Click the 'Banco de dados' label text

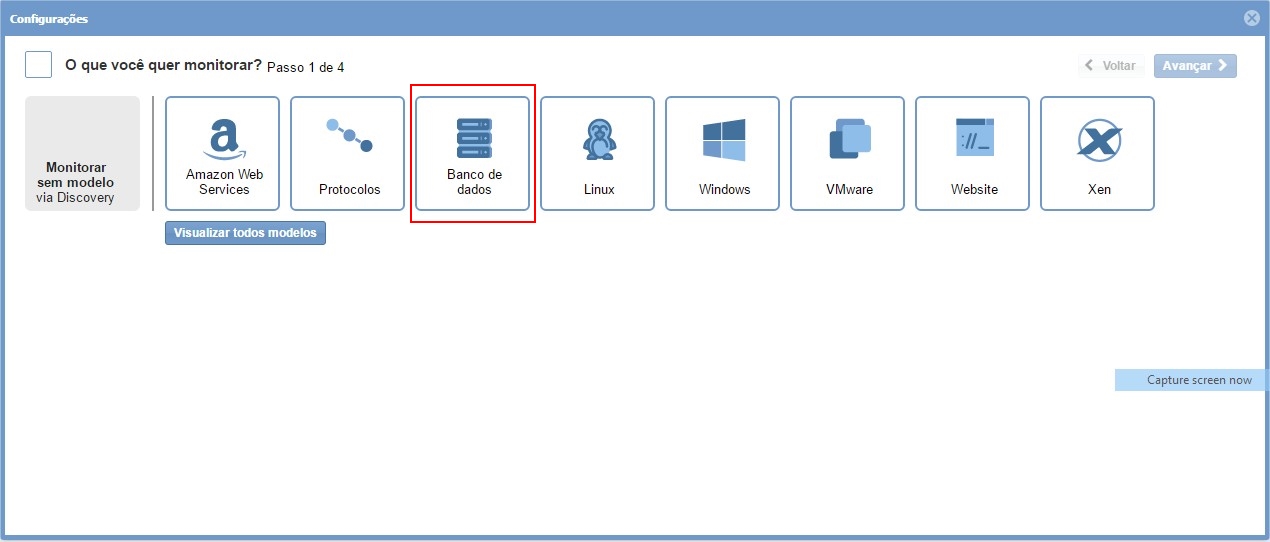(x=474, y=182)
